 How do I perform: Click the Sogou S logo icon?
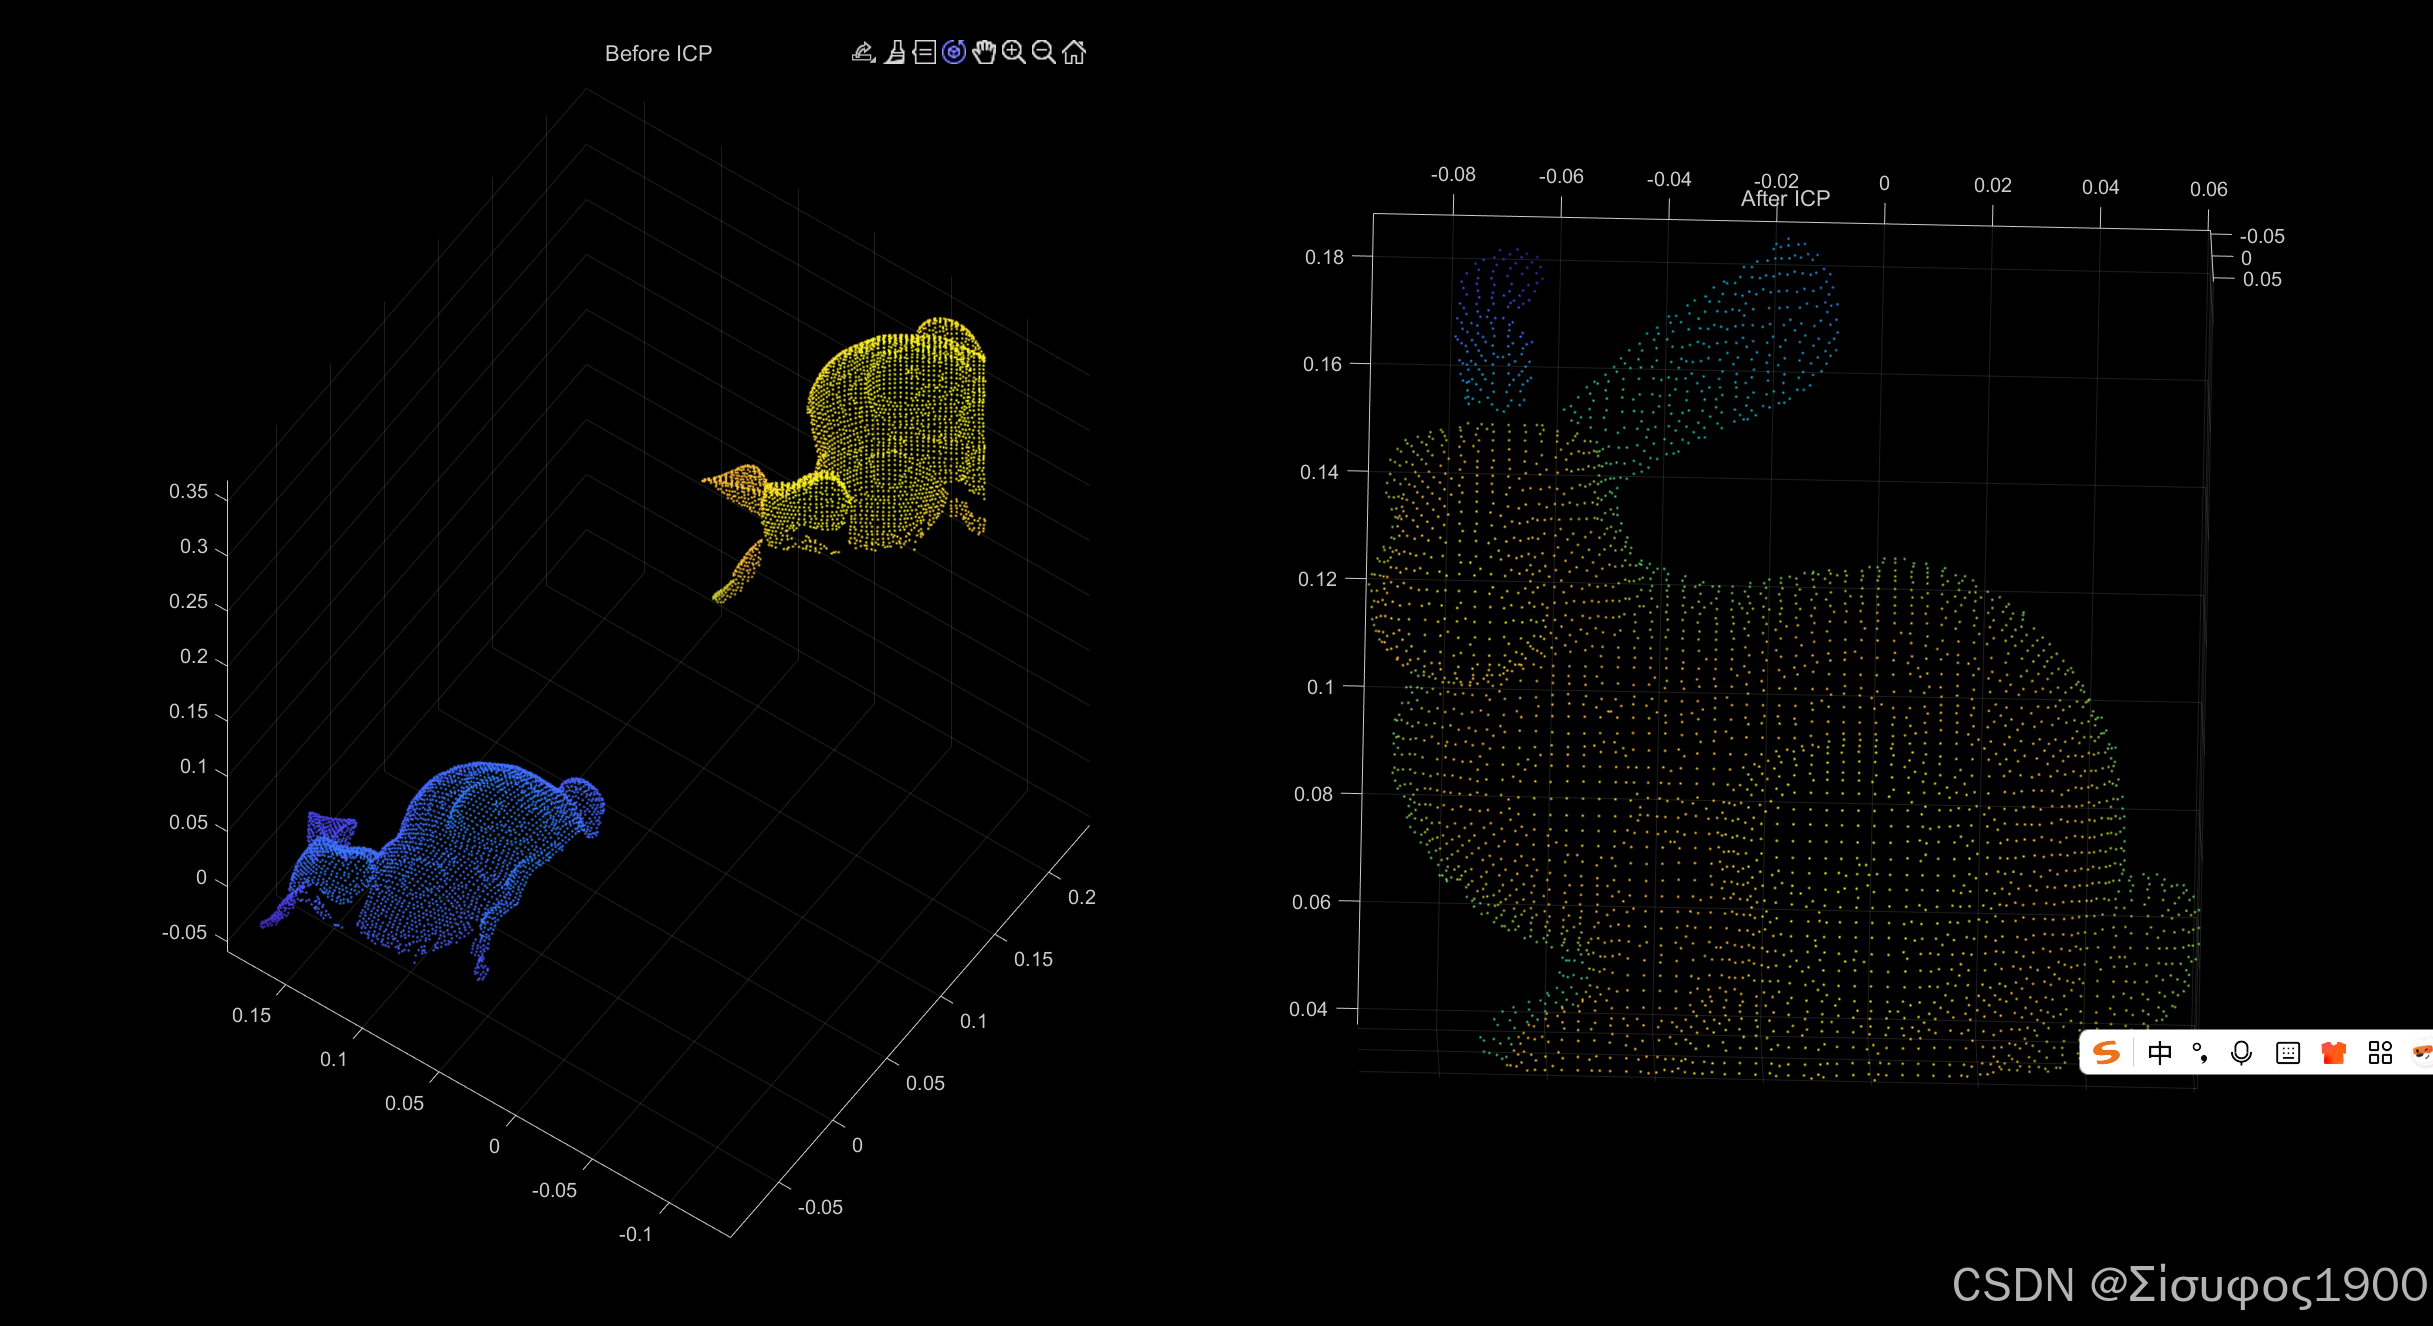(x=2106, y=1053)
